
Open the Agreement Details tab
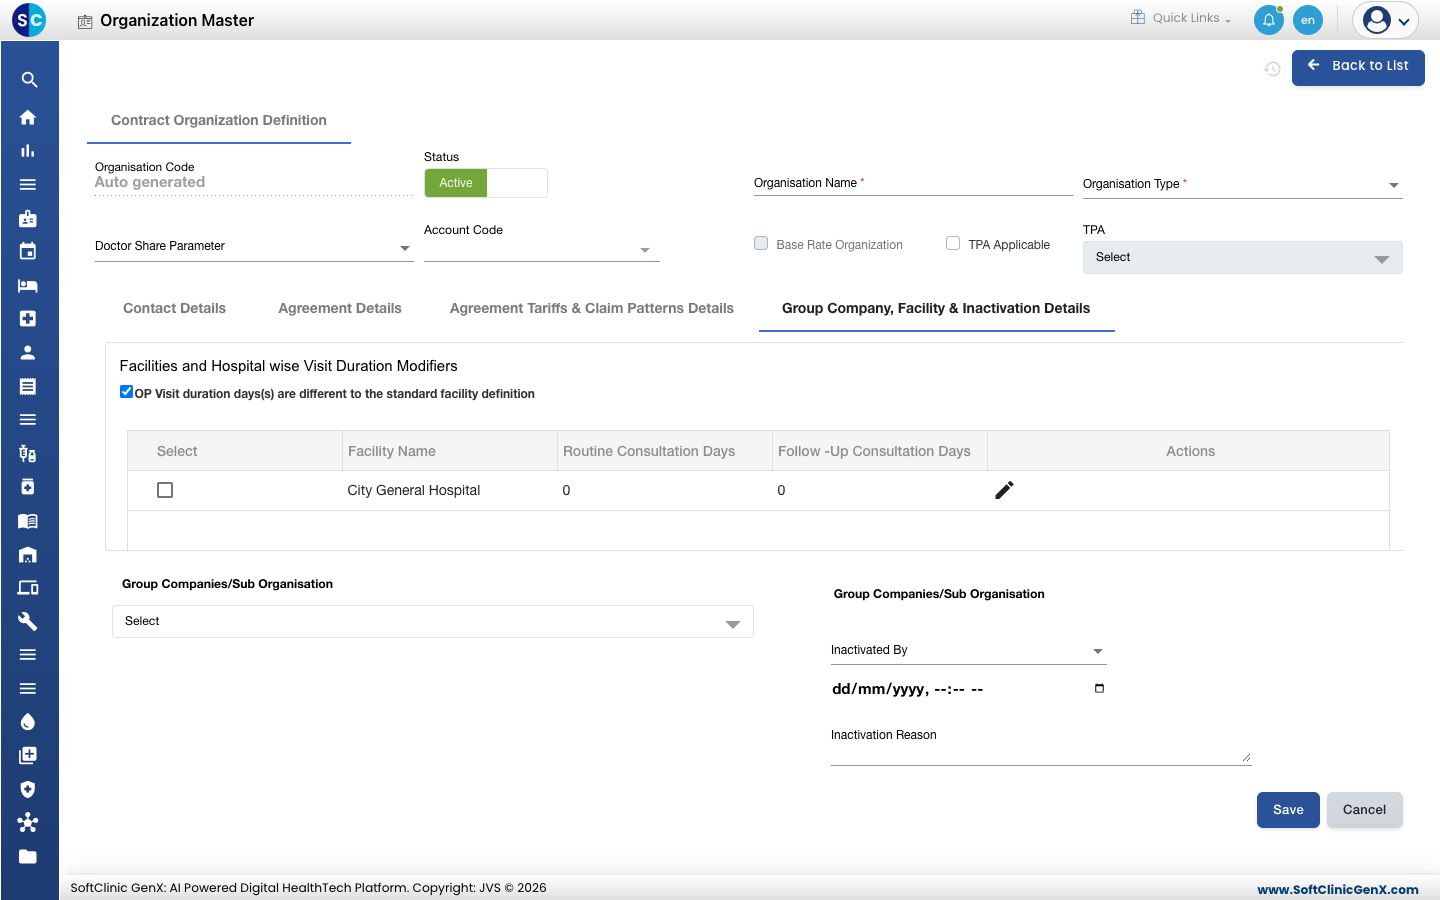click(340, 308)
